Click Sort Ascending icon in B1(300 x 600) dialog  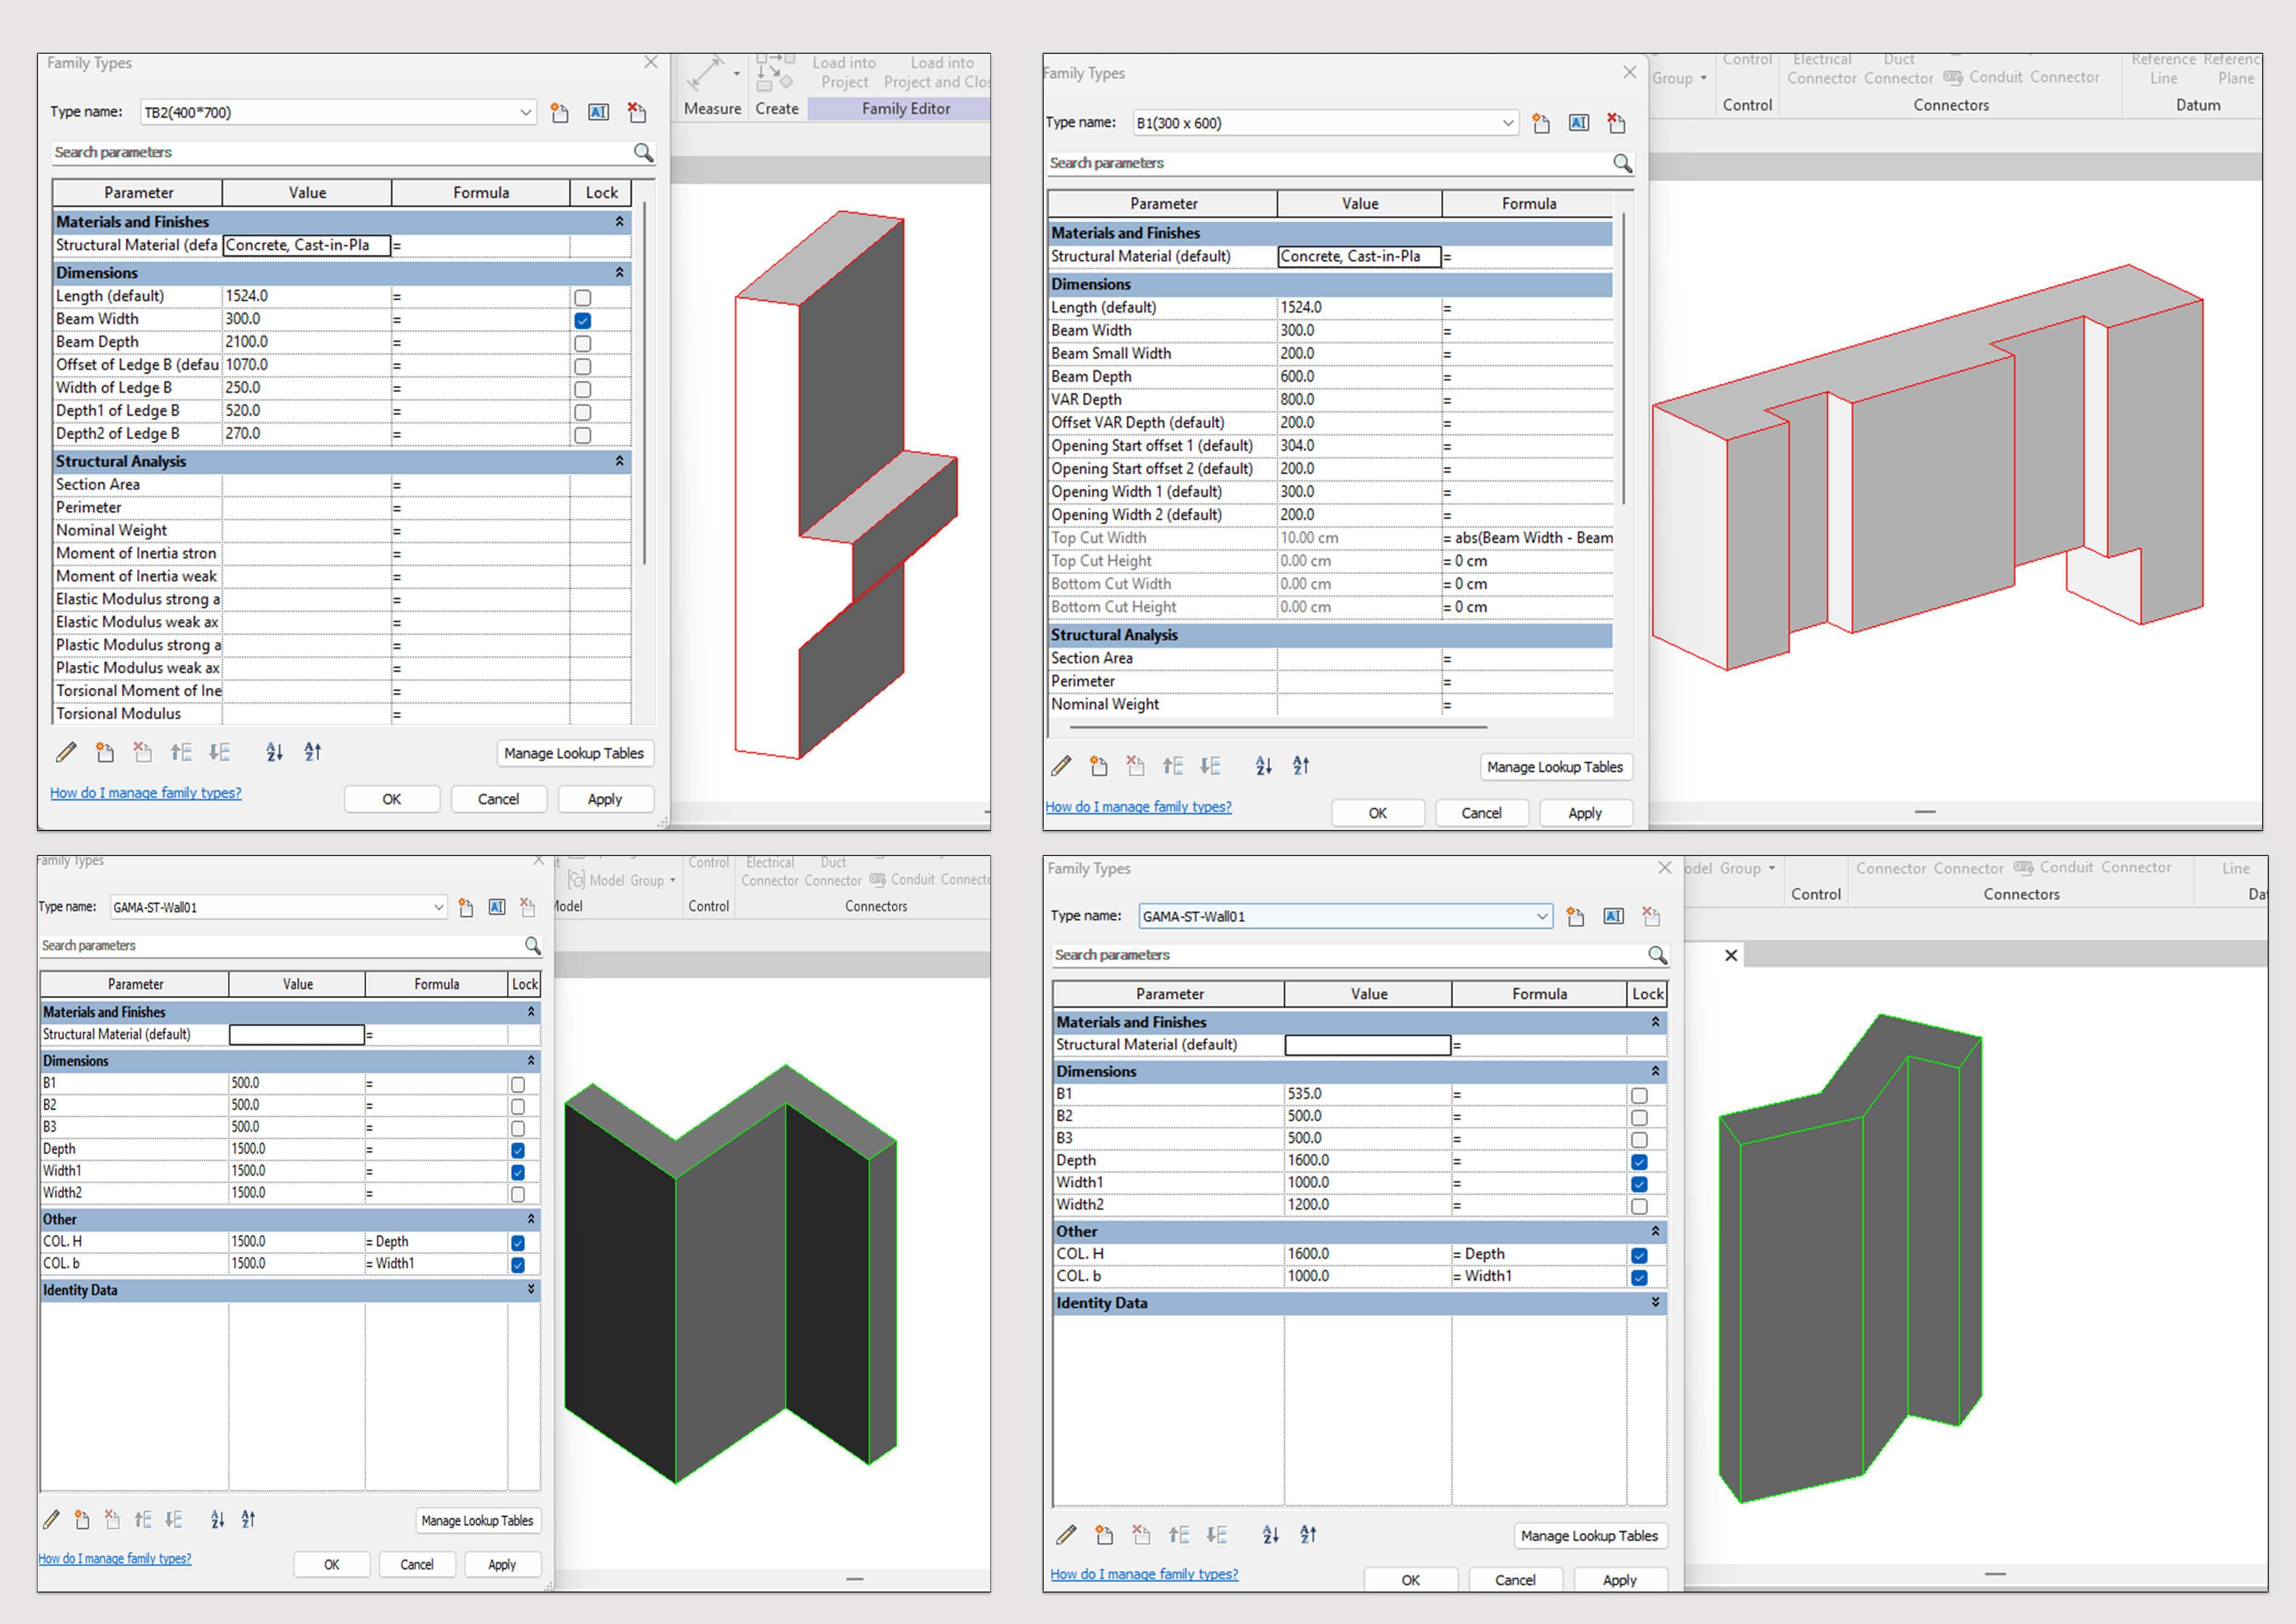[1263, 766]
